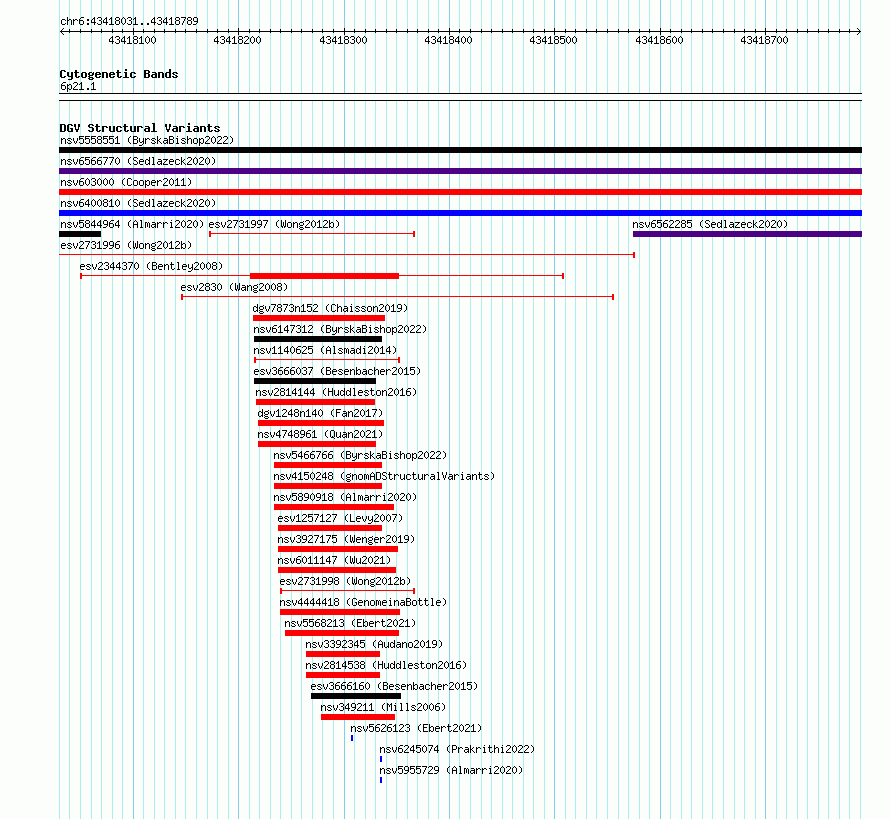
Task: Click the nsv603000 (Cooper2011) label
Action: [126, 182]
